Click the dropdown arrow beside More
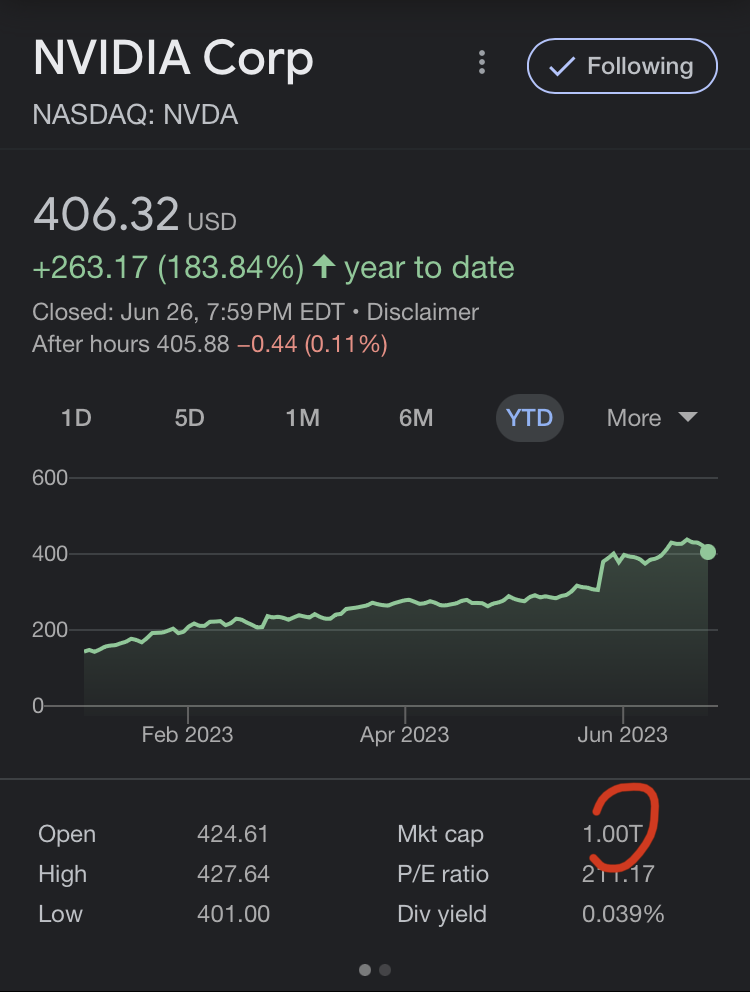 click(687, 417)
